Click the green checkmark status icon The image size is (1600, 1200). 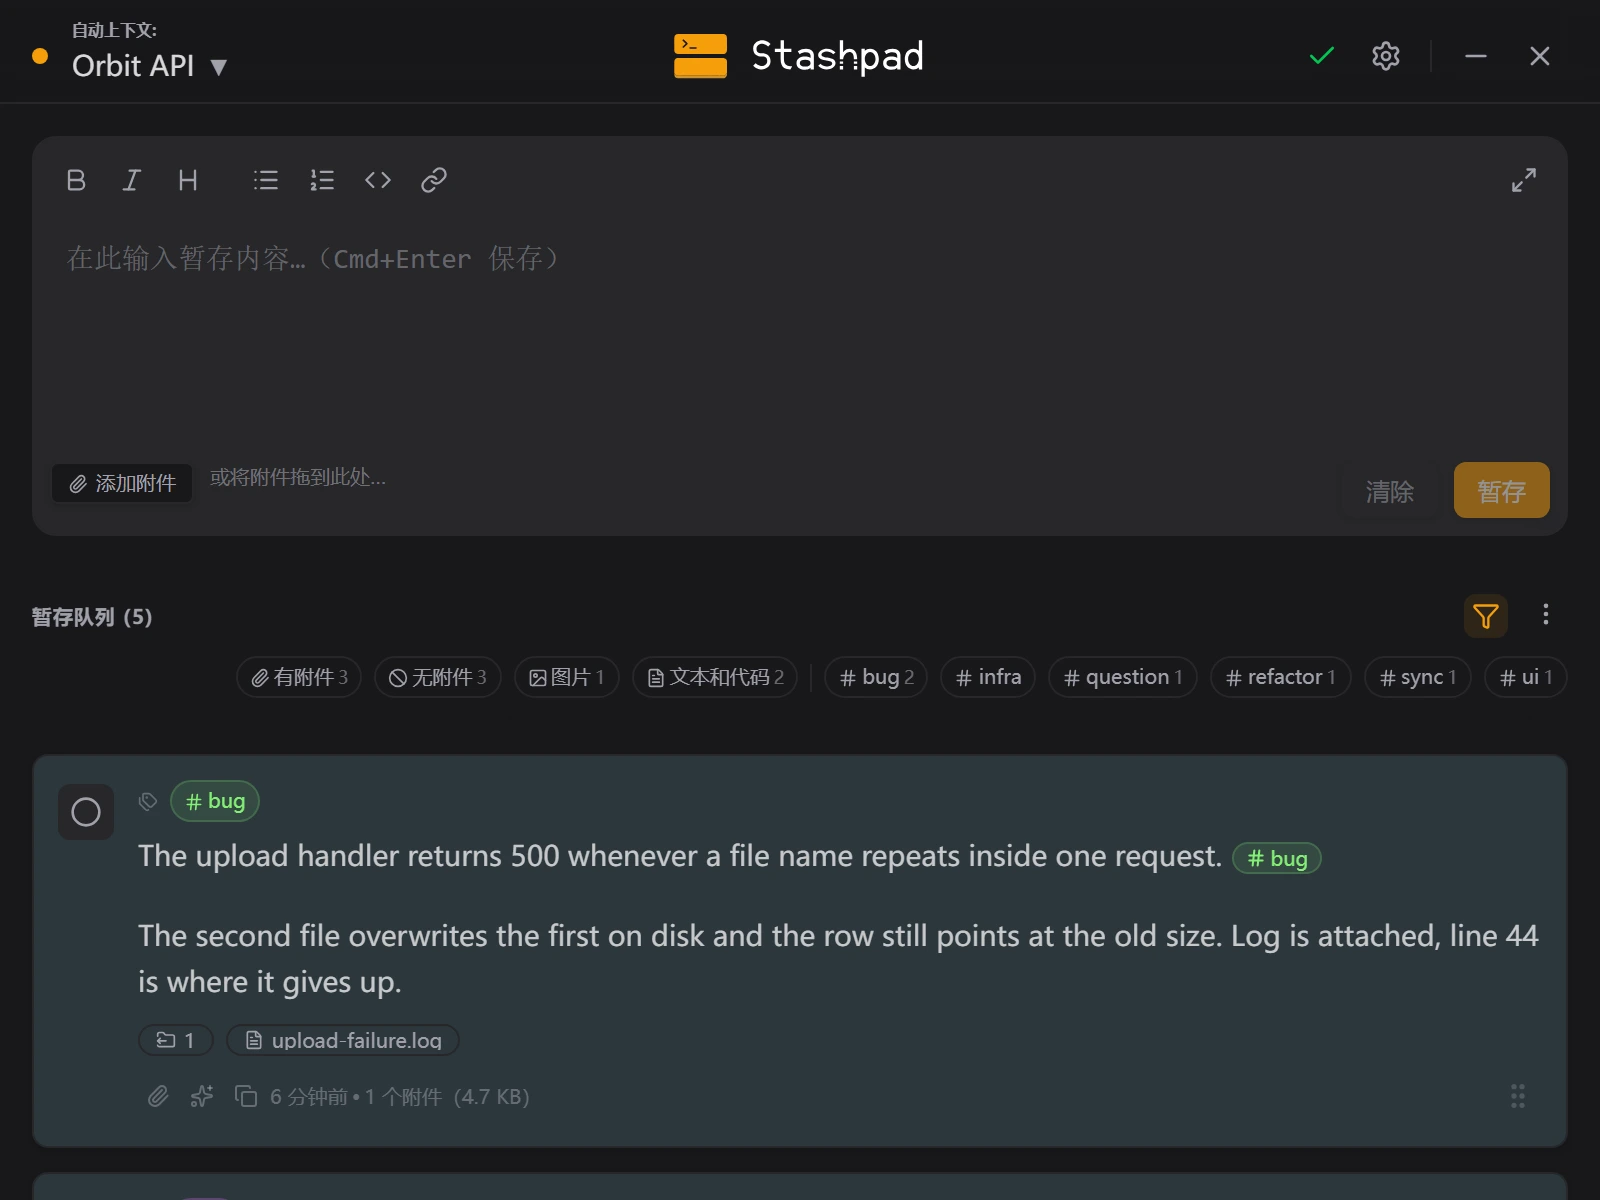point(1322,56)
